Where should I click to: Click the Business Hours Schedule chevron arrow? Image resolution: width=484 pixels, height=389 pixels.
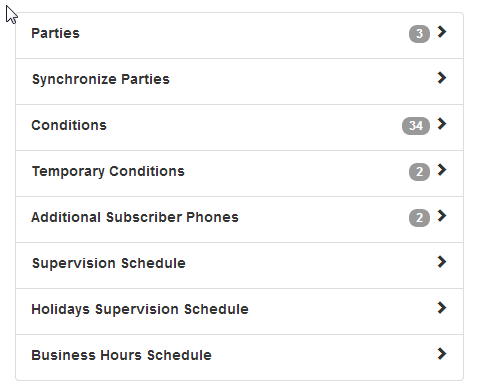pos(442,354)
